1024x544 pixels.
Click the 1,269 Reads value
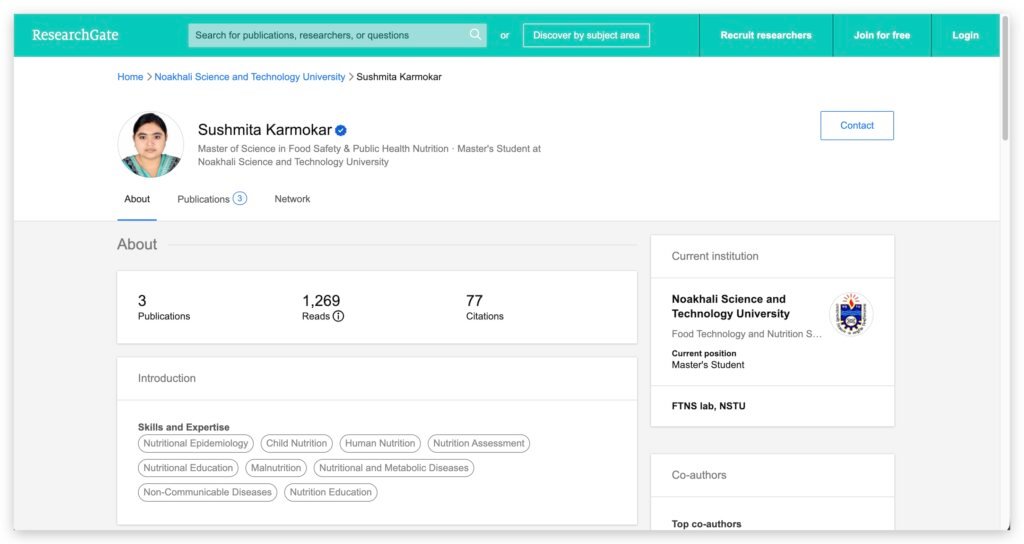coord(321,300)
